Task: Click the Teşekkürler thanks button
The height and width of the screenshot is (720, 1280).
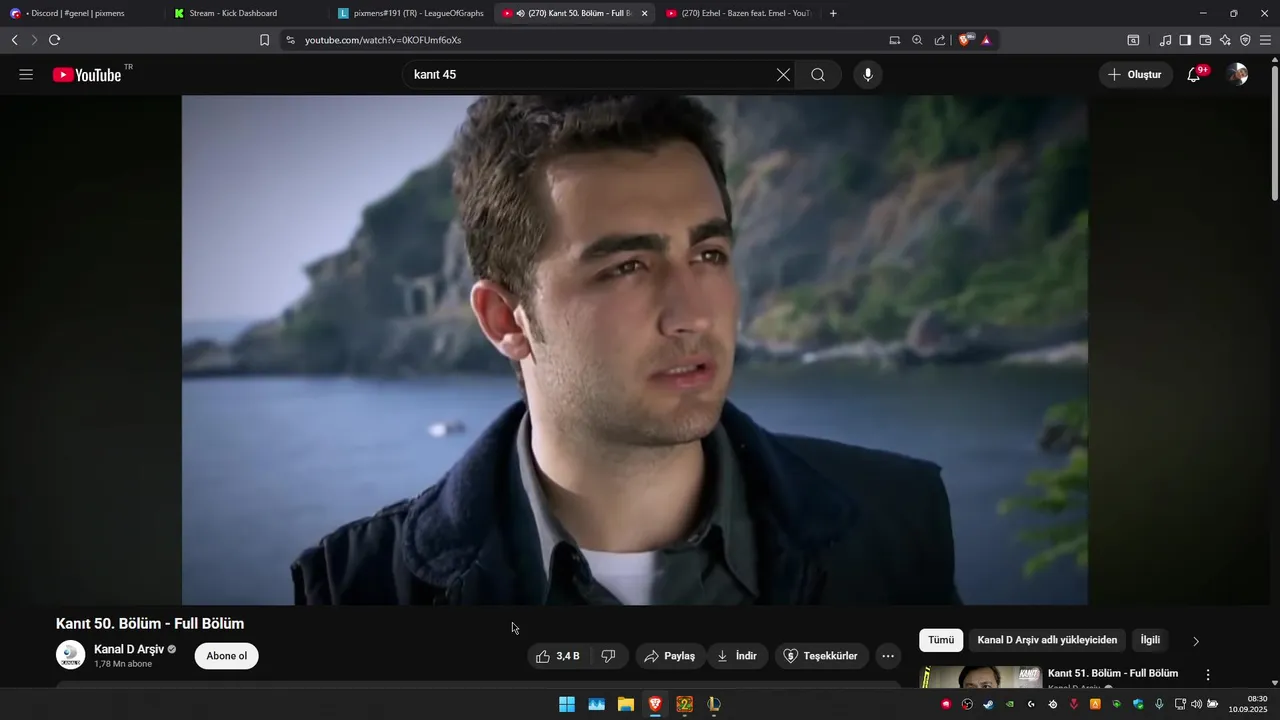Action: click(821, 656)
